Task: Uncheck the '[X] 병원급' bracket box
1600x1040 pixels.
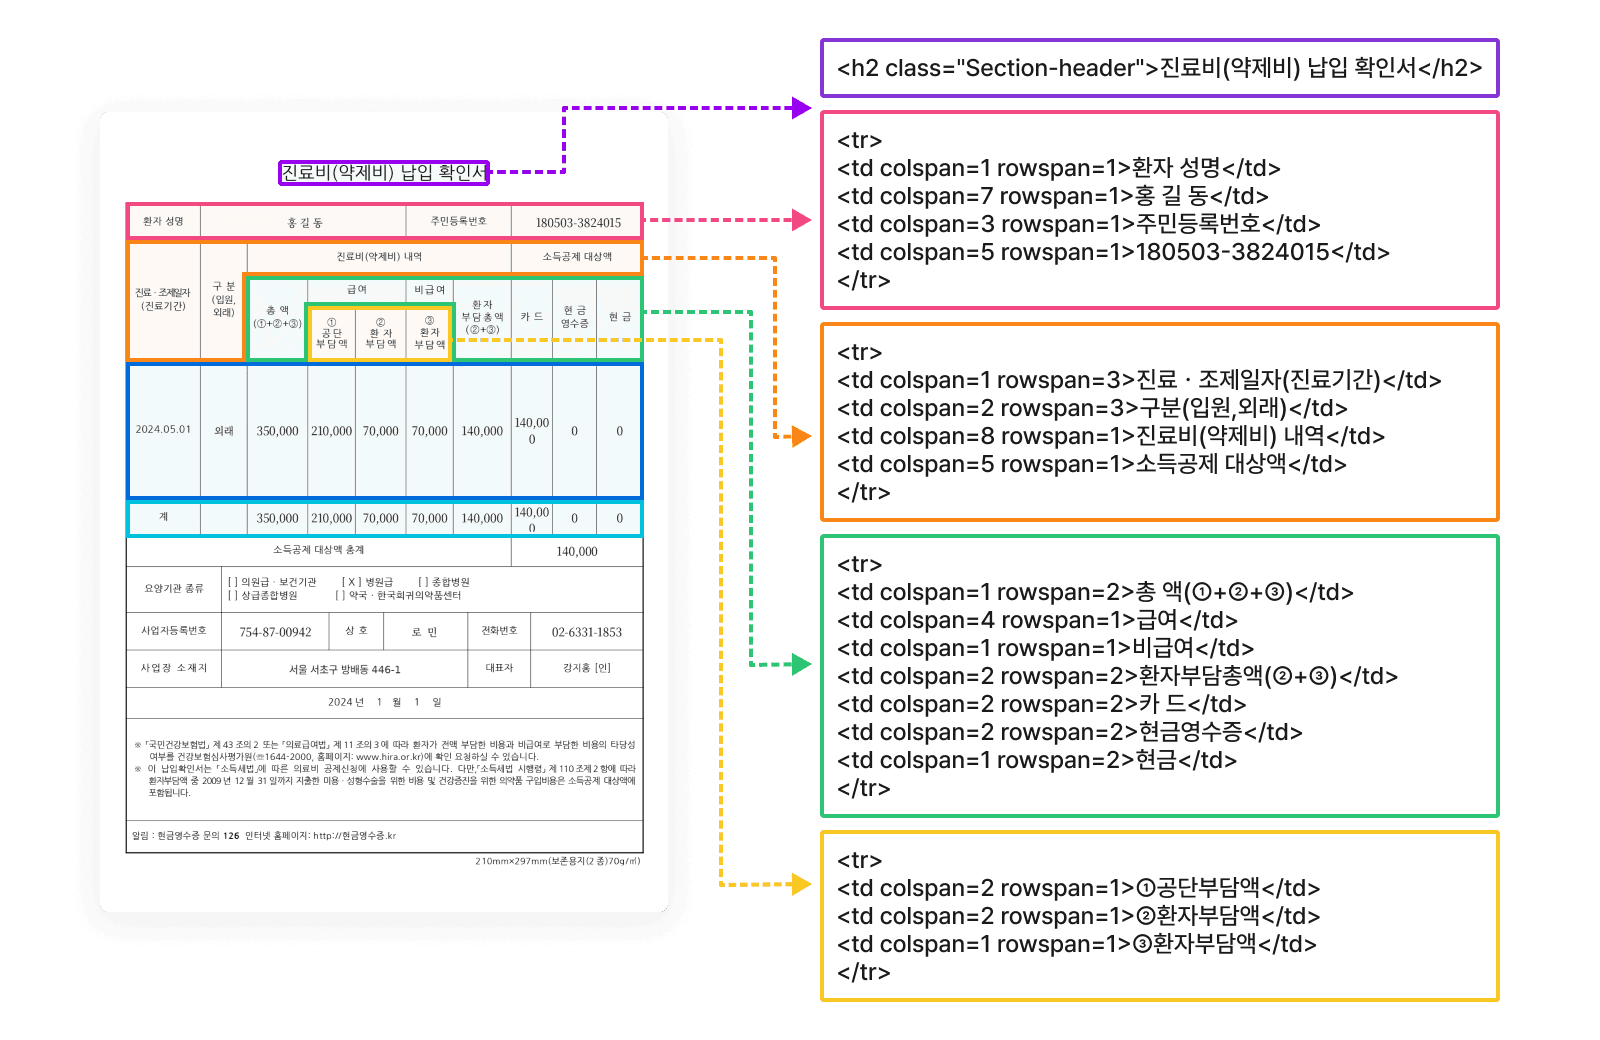Action: tap(350, 582)
